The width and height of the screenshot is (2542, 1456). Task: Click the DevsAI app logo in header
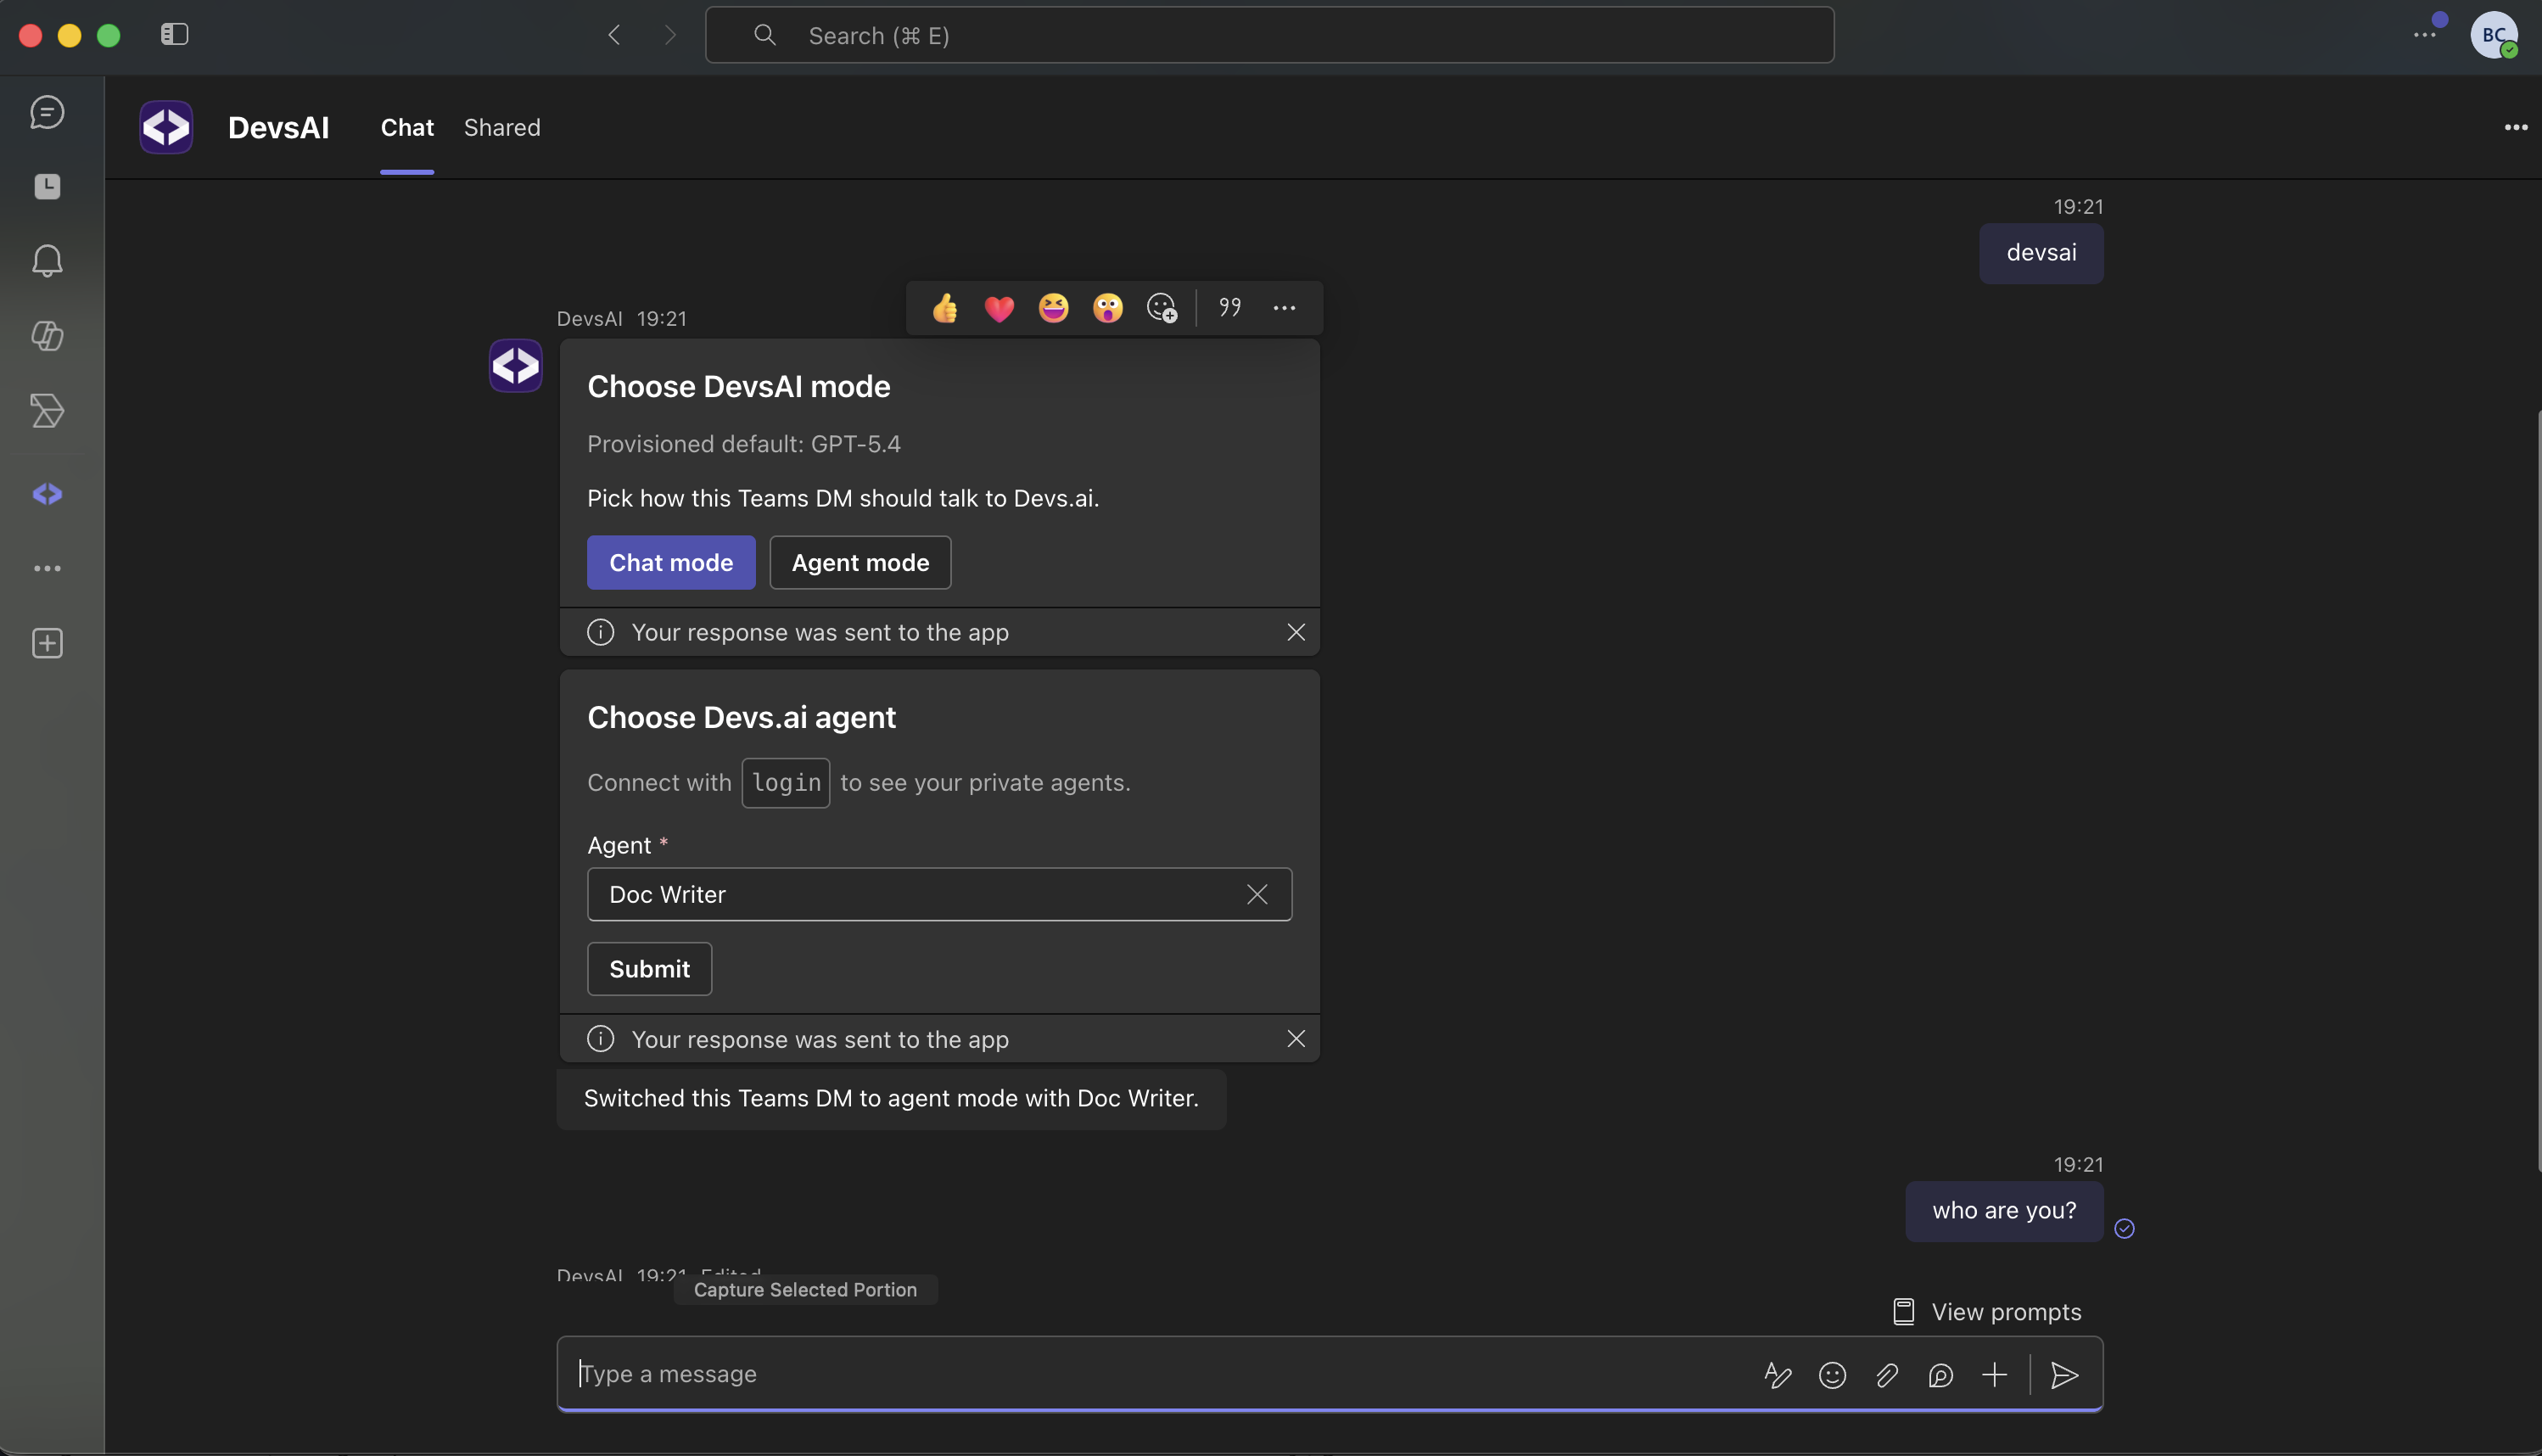[166, 127]
